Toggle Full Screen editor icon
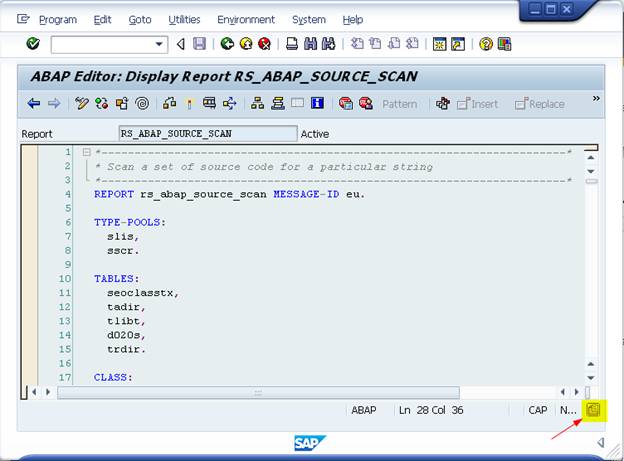Screen dimensions: 624x461 297,104
